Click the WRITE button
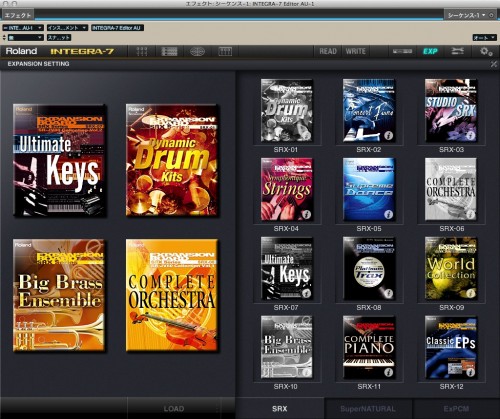This screenshot has width=500, height=419. coord(356,51)
